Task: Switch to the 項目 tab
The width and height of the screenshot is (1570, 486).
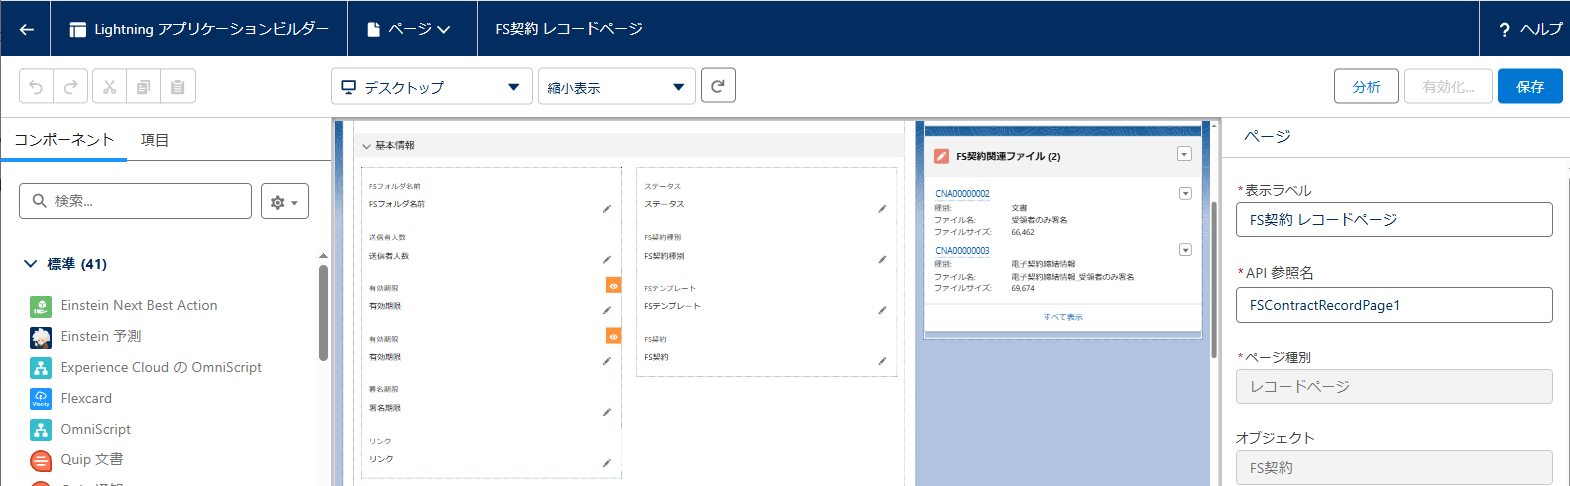Action: coord(155,140)
